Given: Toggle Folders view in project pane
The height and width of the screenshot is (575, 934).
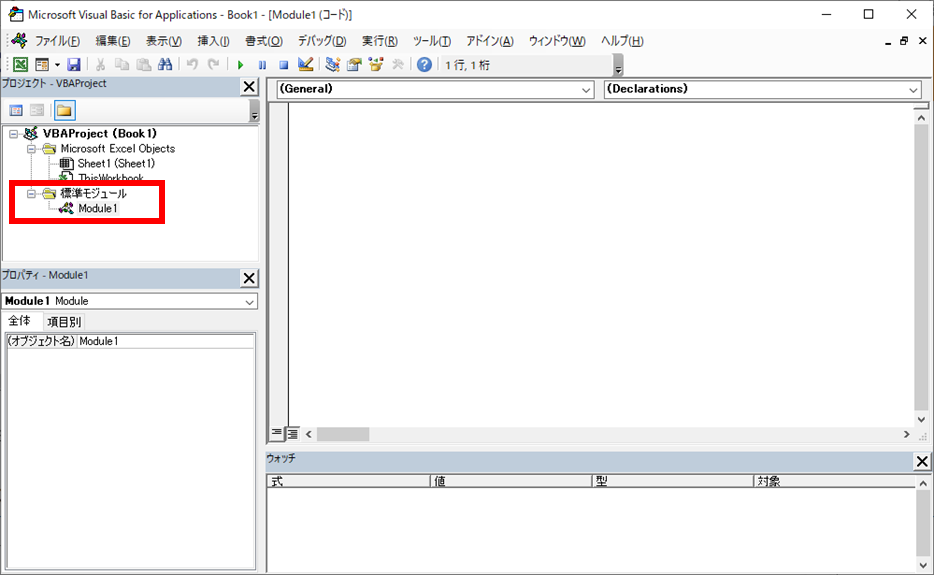Looking at the screenshot, I should click(64, 110).
